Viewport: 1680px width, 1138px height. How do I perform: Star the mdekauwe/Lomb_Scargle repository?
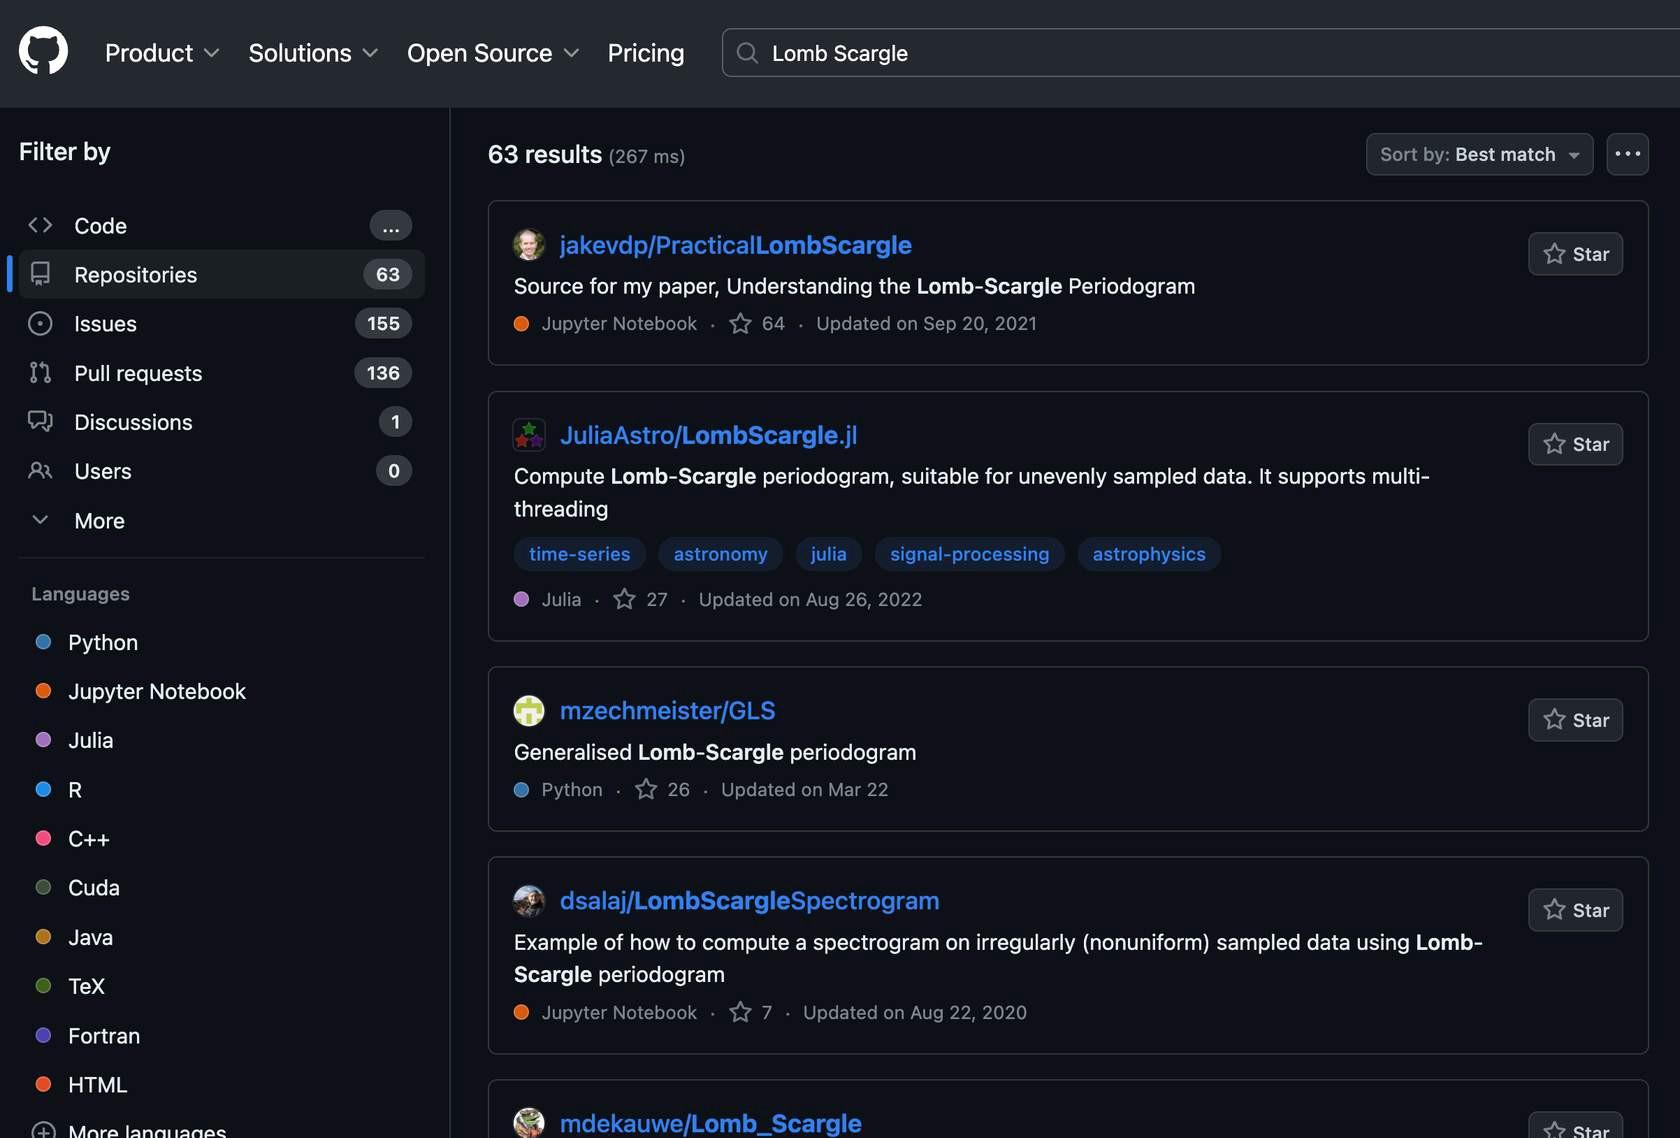click(1575, 1126)
